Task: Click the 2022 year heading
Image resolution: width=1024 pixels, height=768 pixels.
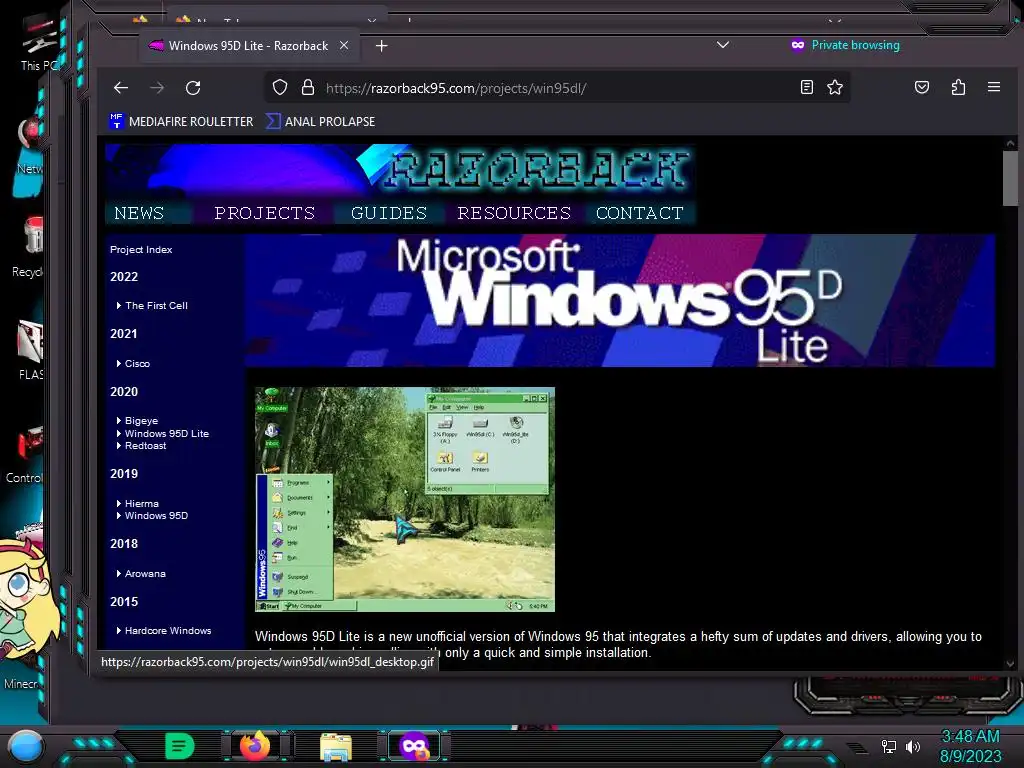Action: pyautogui.click(x=124, y=277)
